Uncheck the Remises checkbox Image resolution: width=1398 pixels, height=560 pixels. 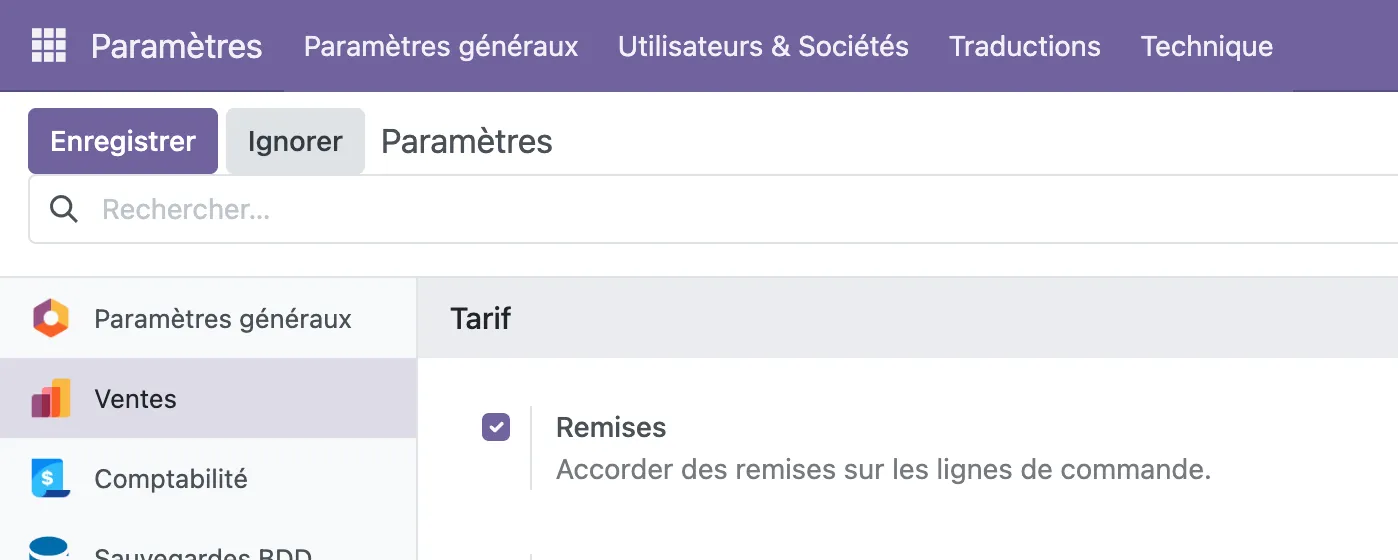point(496,427)
